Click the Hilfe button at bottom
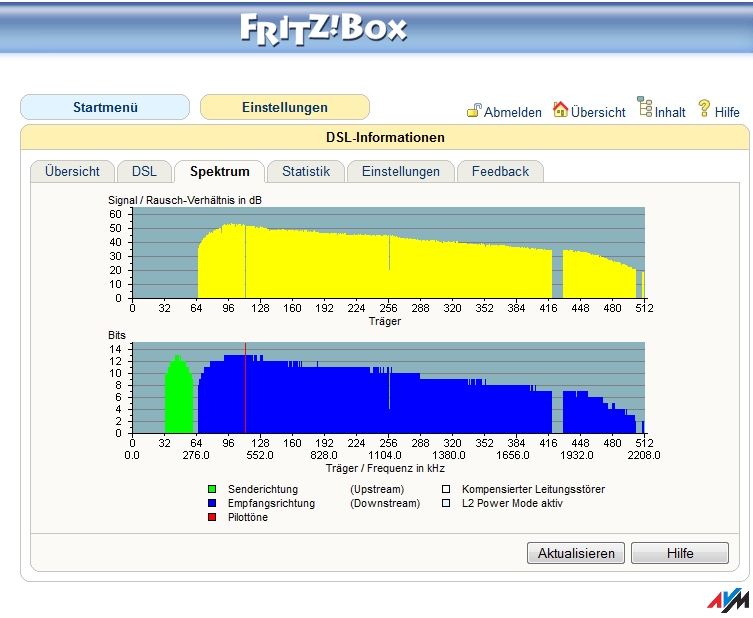753x618 pixels. (x=680, y=553)
